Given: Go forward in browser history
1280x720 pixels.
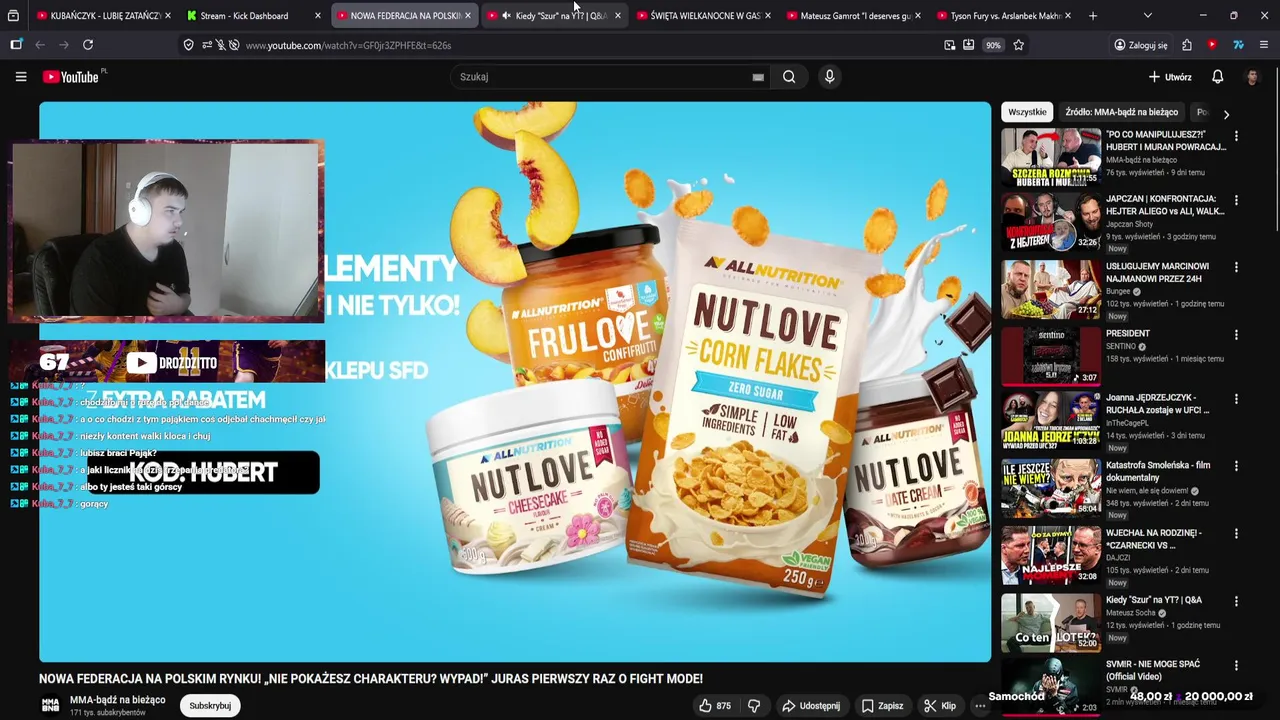Looking at the screenshot, I should [64, 45].
